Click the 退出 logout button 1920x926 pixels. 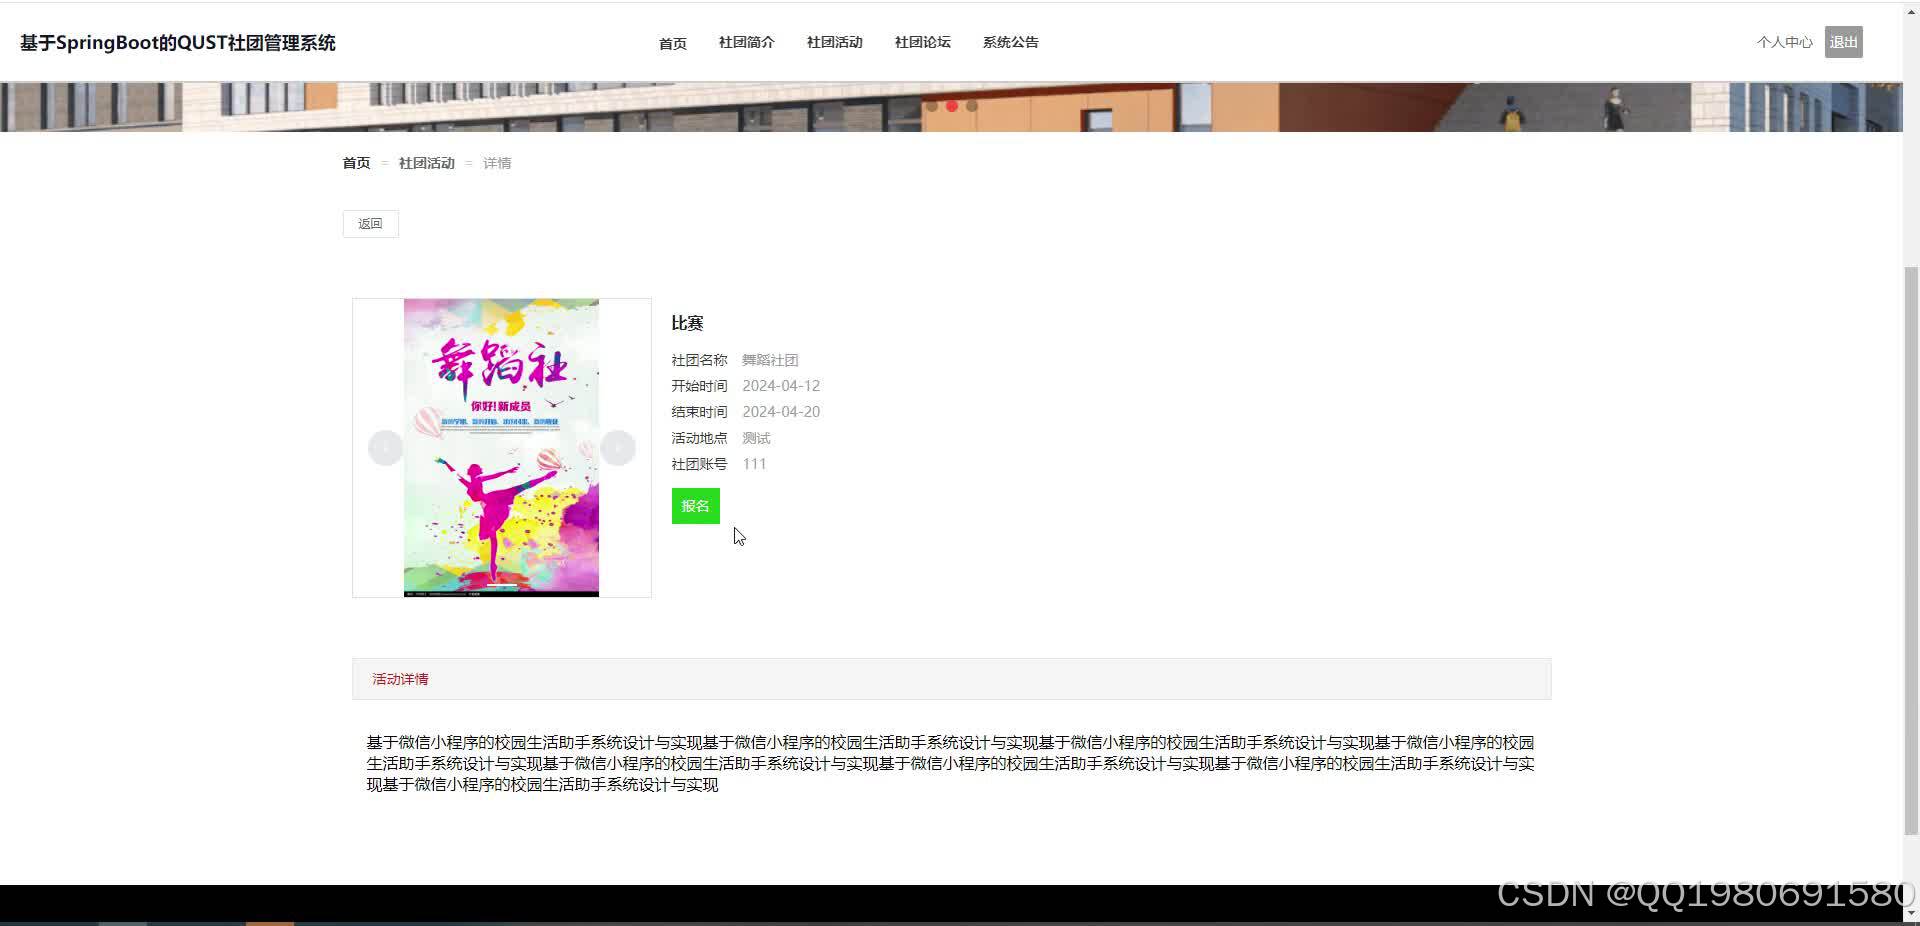pos(1843,42)
